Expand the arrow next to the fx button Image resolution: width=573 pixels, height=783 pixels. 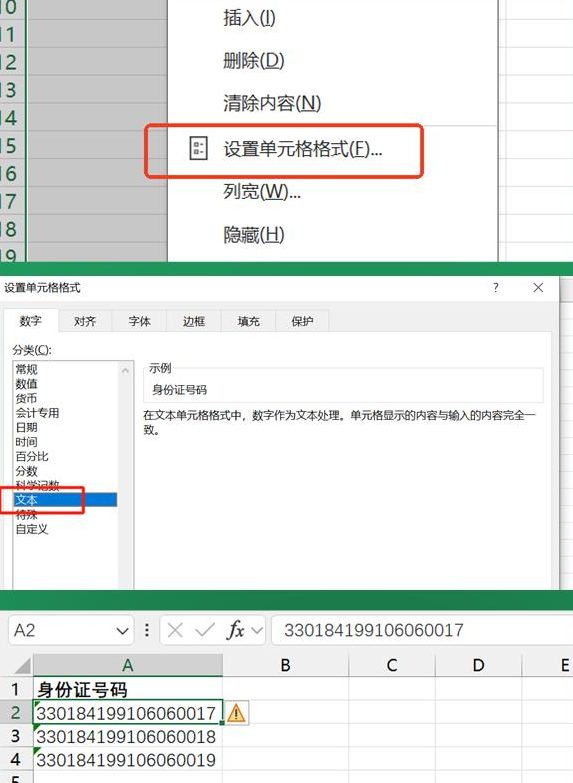pyautogui.click(x=257, y=630)
